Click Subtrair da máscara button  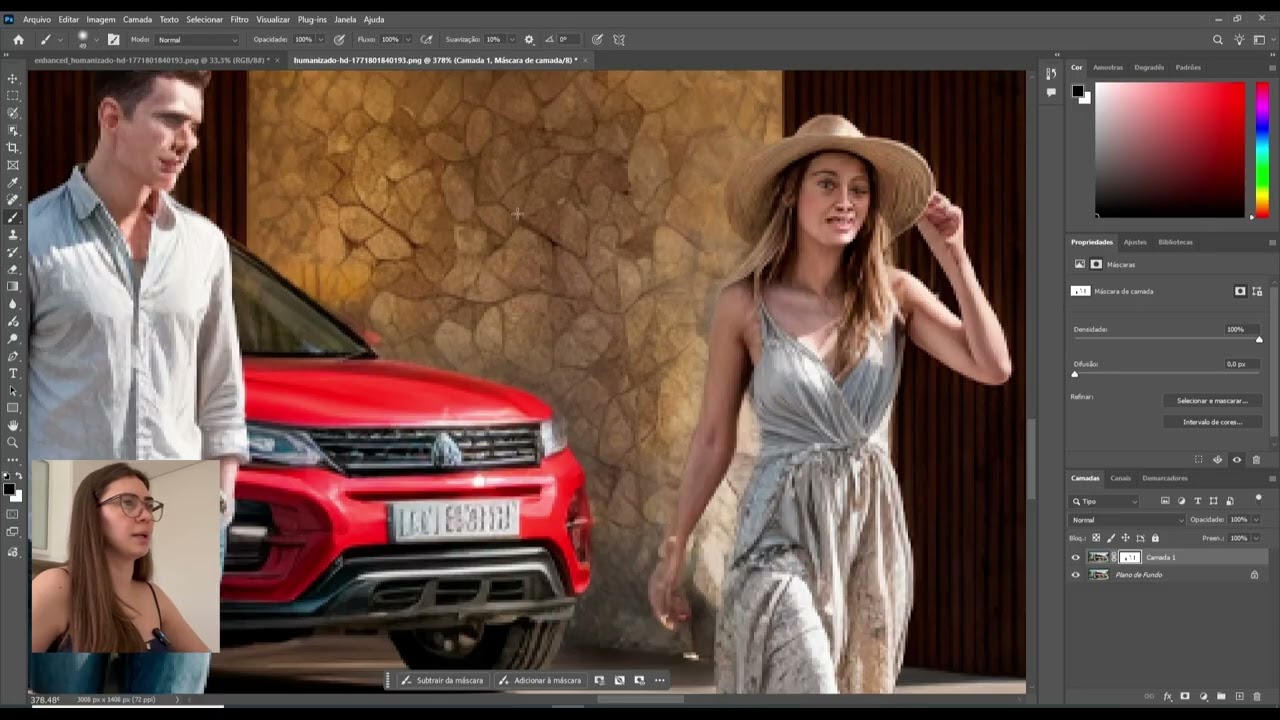pos(442,680)
